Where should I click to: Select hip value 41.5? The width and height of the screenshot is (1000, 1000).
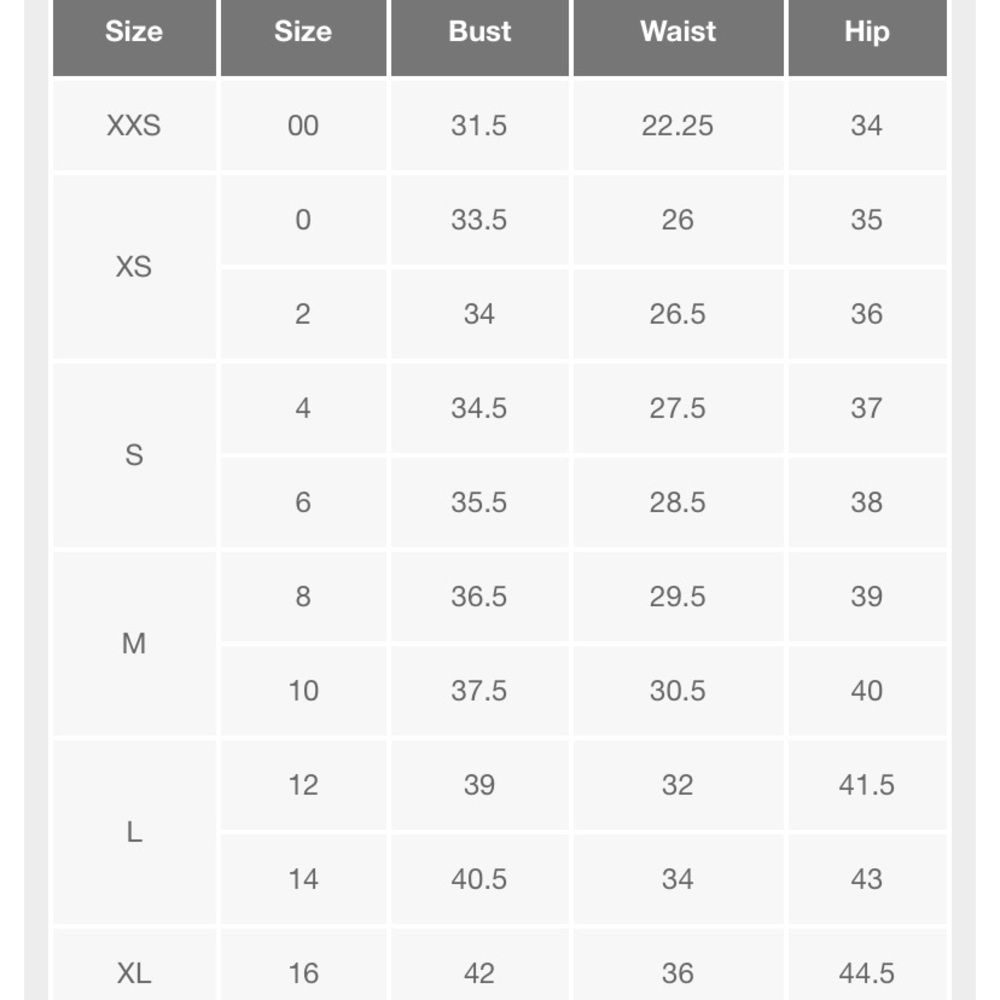[867, 784]
